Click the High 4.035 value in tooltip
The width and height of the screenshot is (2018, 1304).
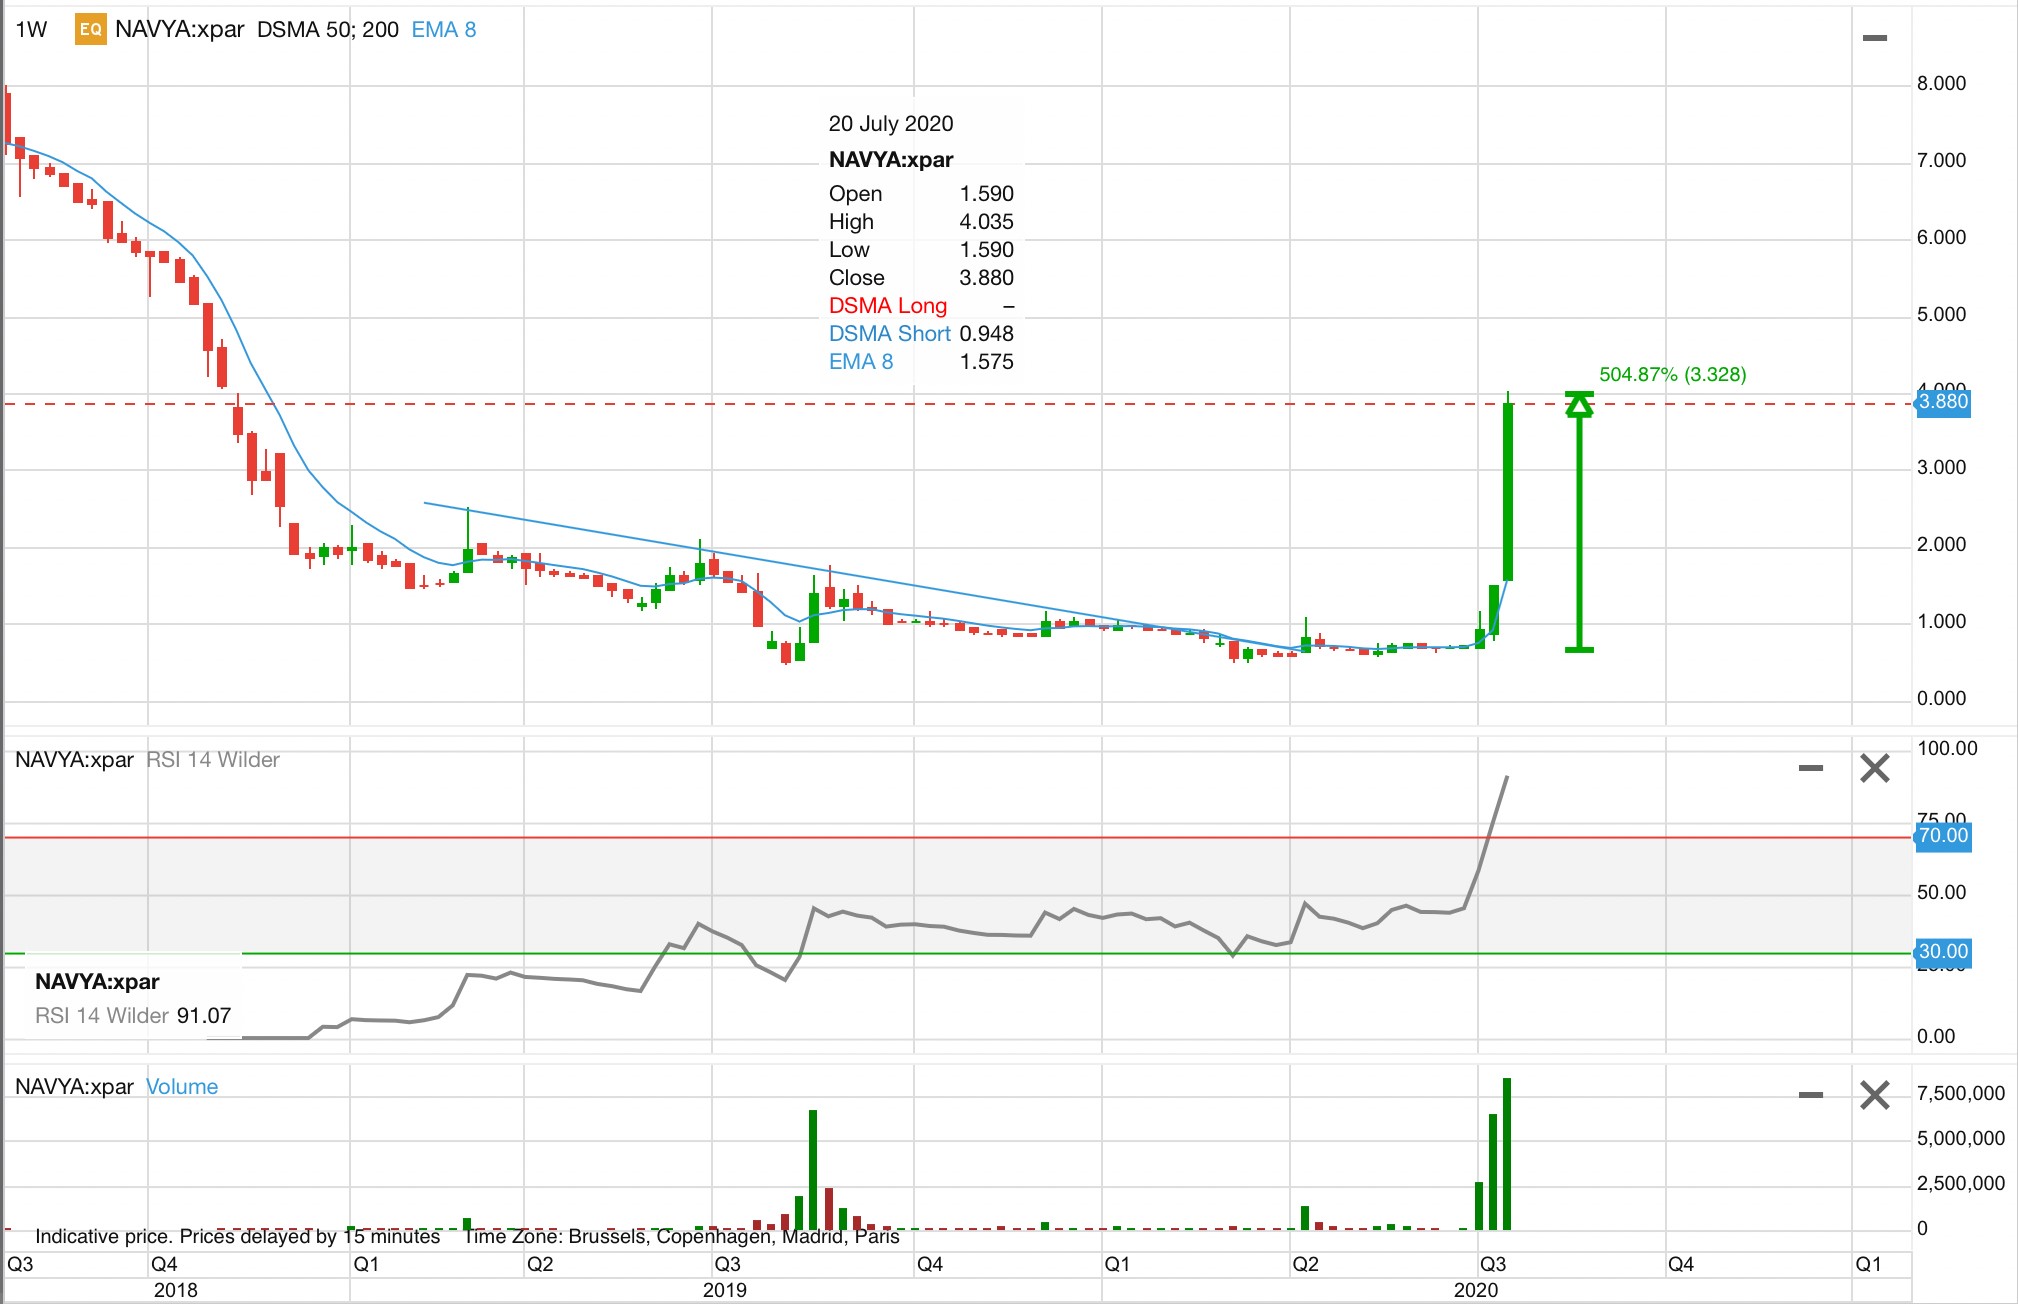(x=986, y=222)
